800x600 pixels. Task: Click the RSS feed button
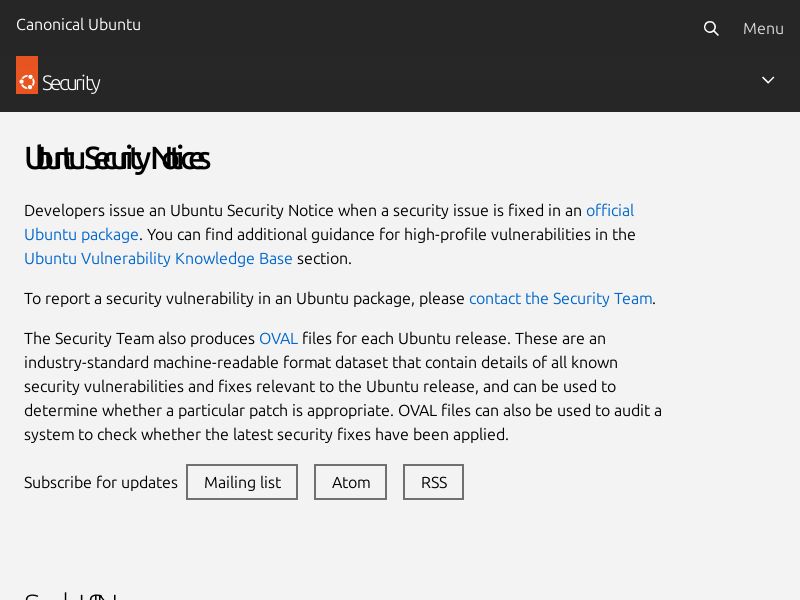coord(434,482)
